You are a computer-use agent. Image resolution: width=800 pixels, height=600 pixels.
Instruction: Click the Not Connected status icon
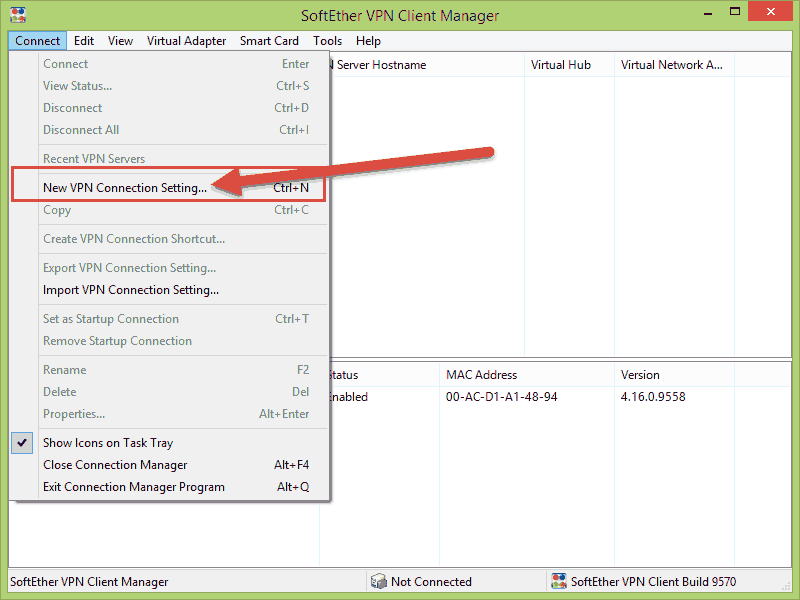[379, 581]
